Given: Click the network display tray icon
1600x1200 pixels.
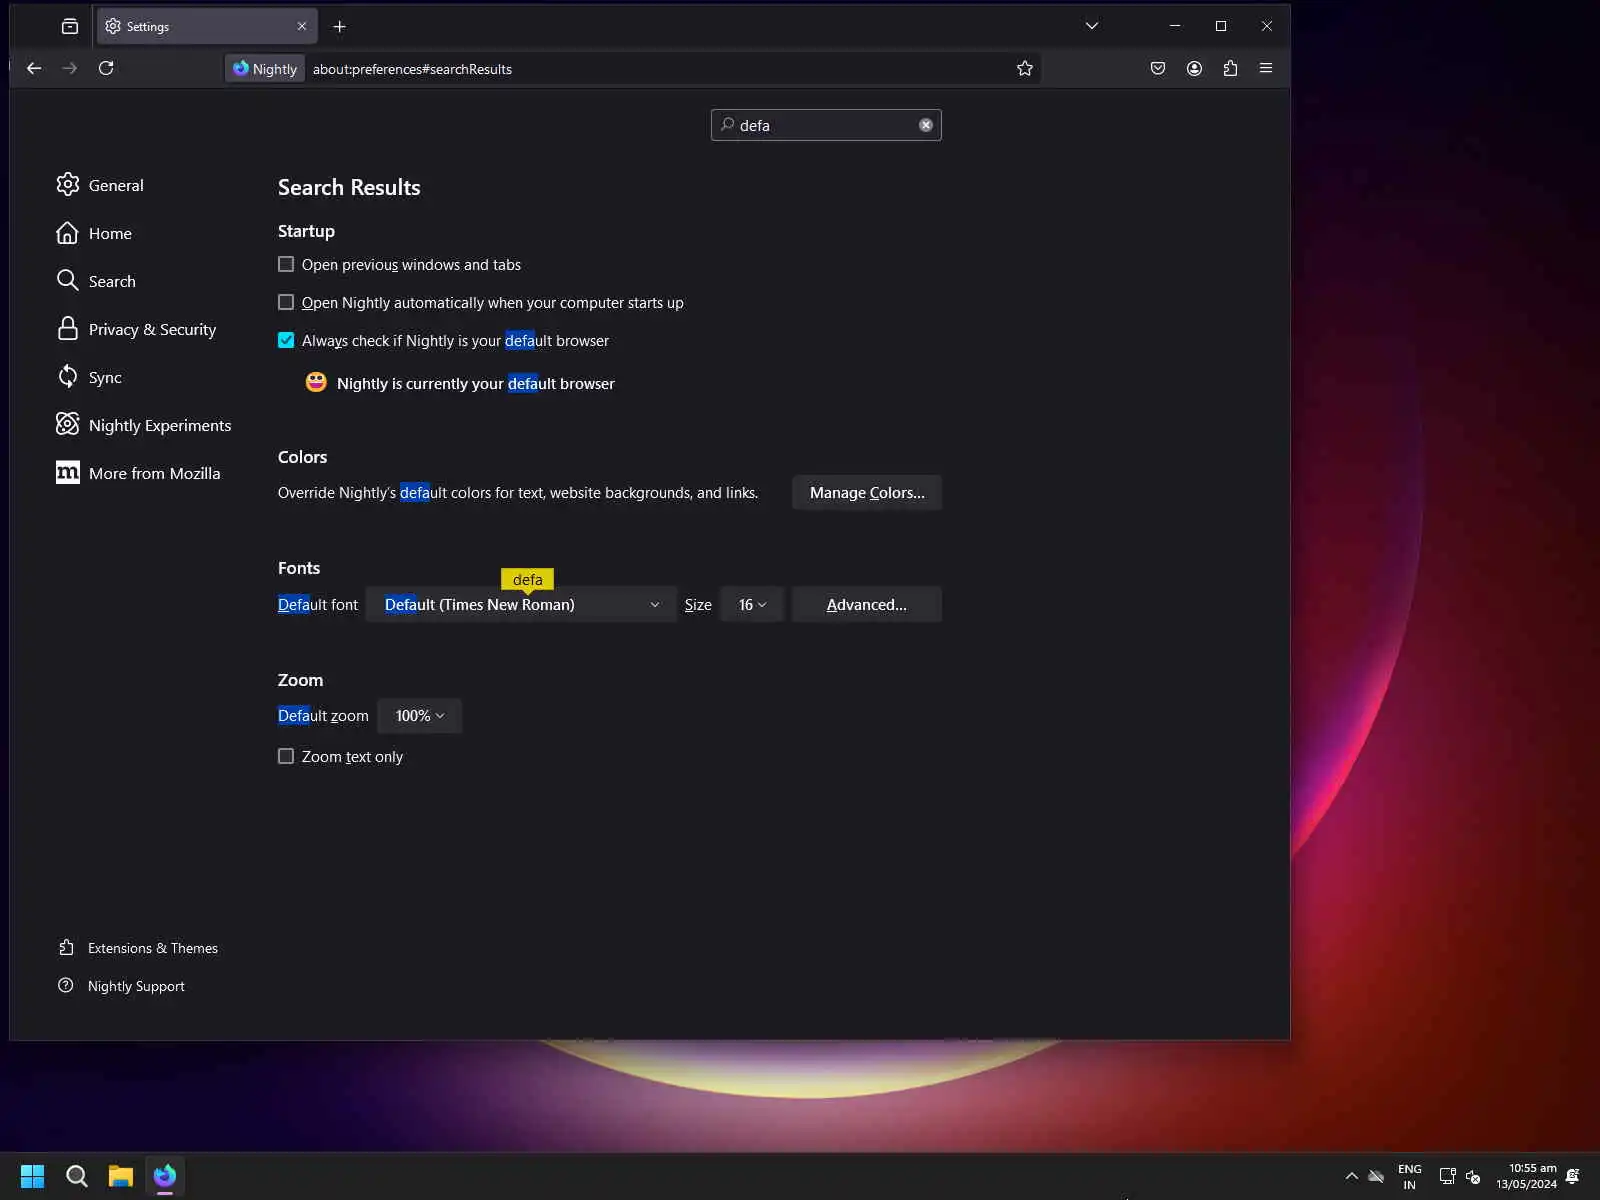Looking at the screenshot, I should click(x=1447, y=1176).
